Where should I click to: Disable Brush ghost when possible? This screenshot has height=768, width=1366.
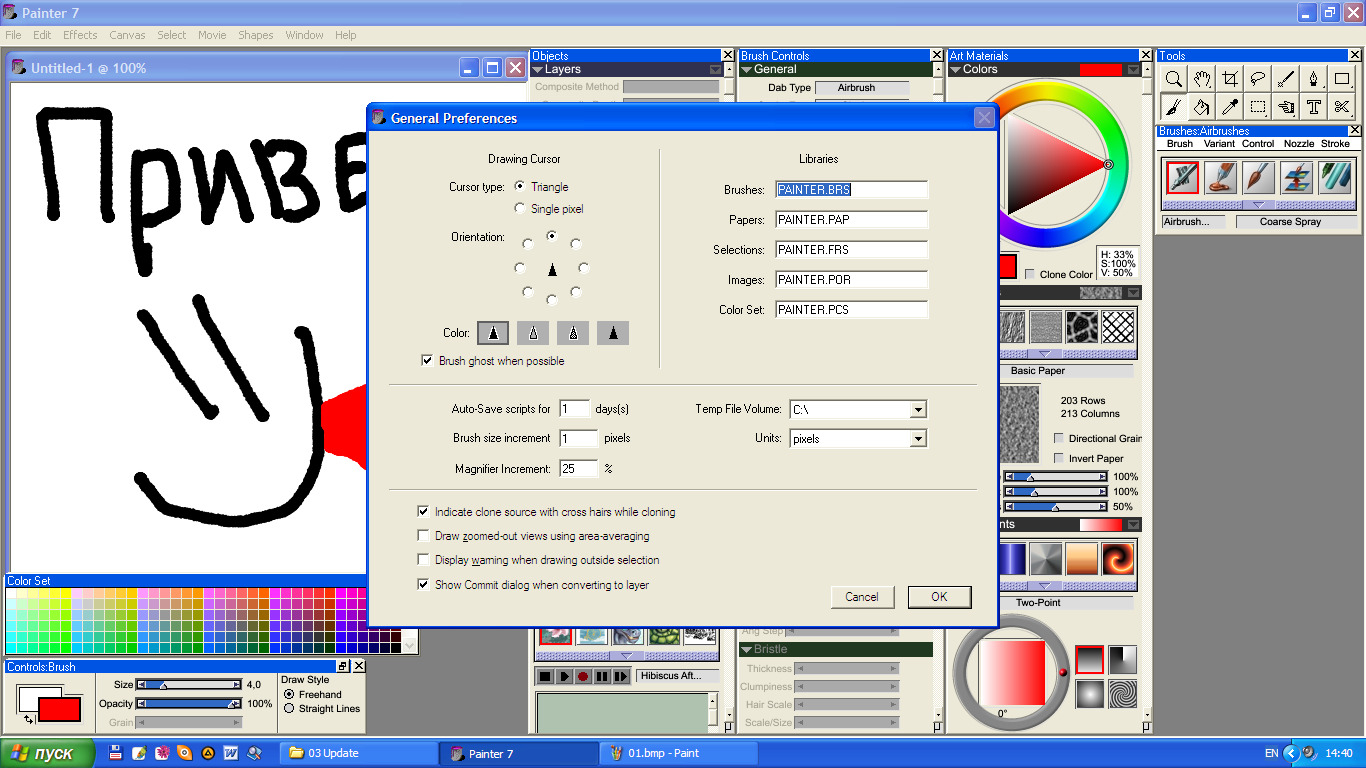pyautogui.click(x=427, y=361)
